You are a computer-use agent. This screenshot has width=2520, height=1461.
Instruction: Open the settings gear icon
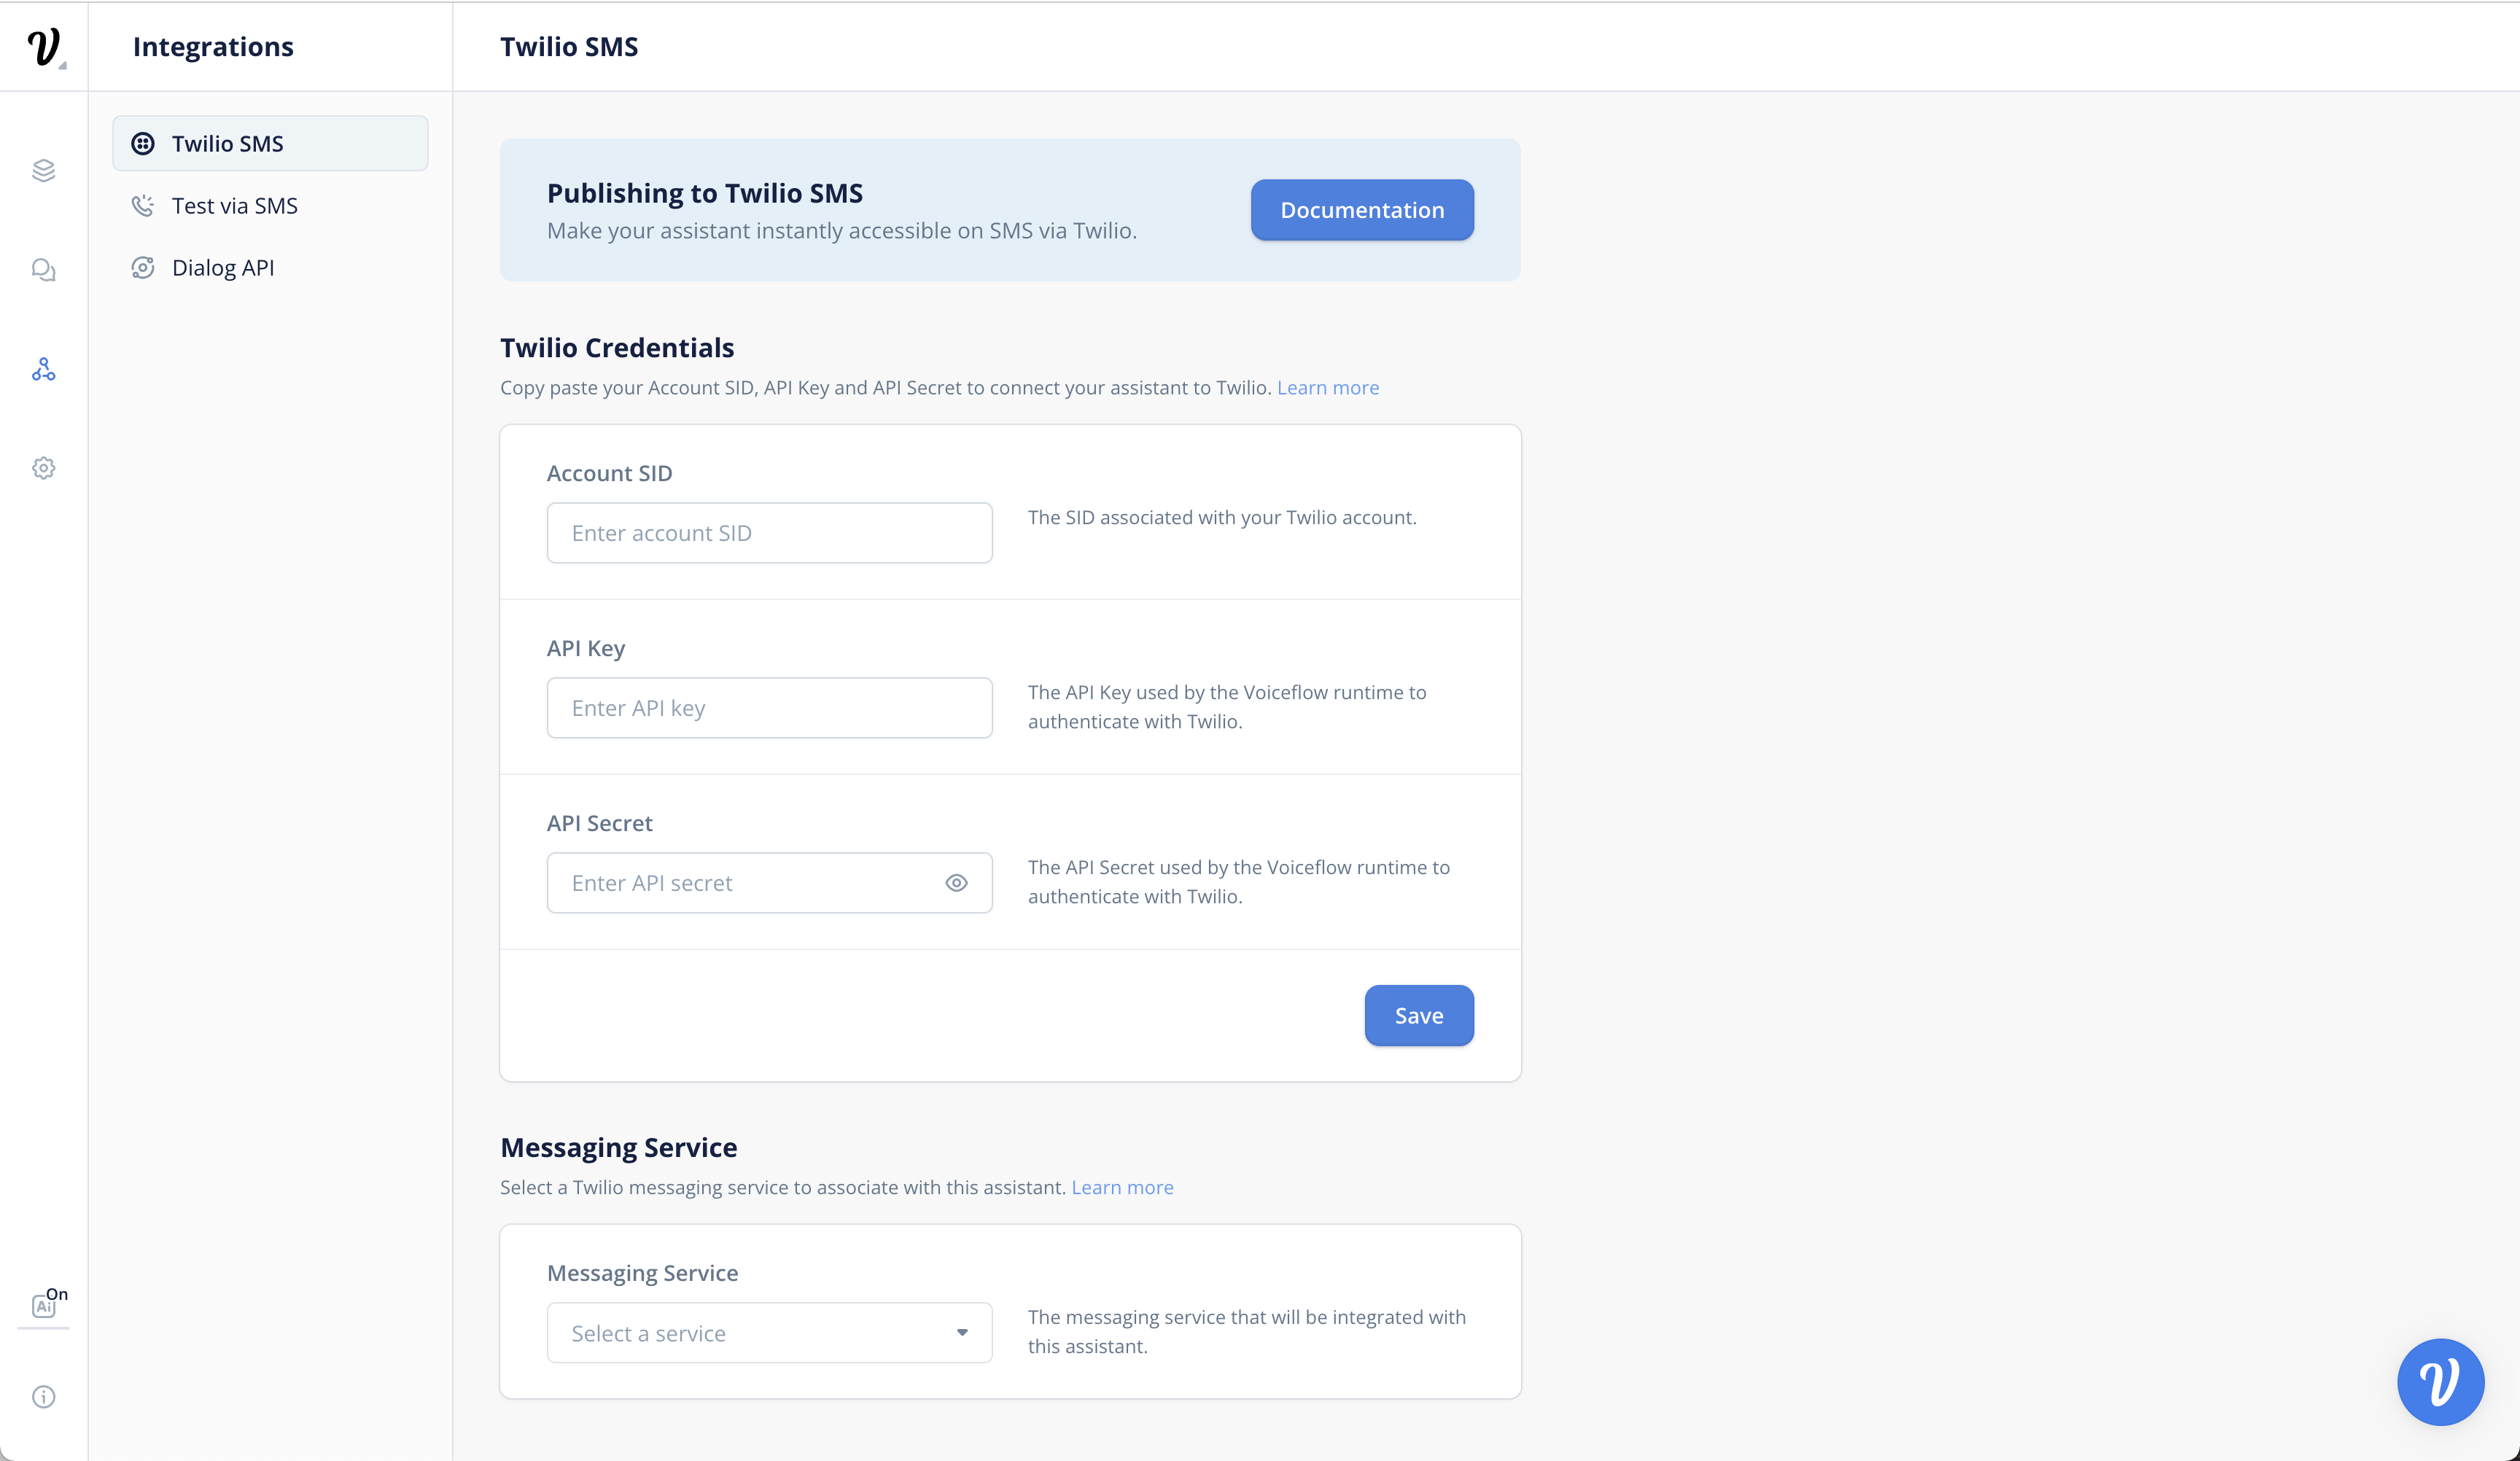[43, 468]
